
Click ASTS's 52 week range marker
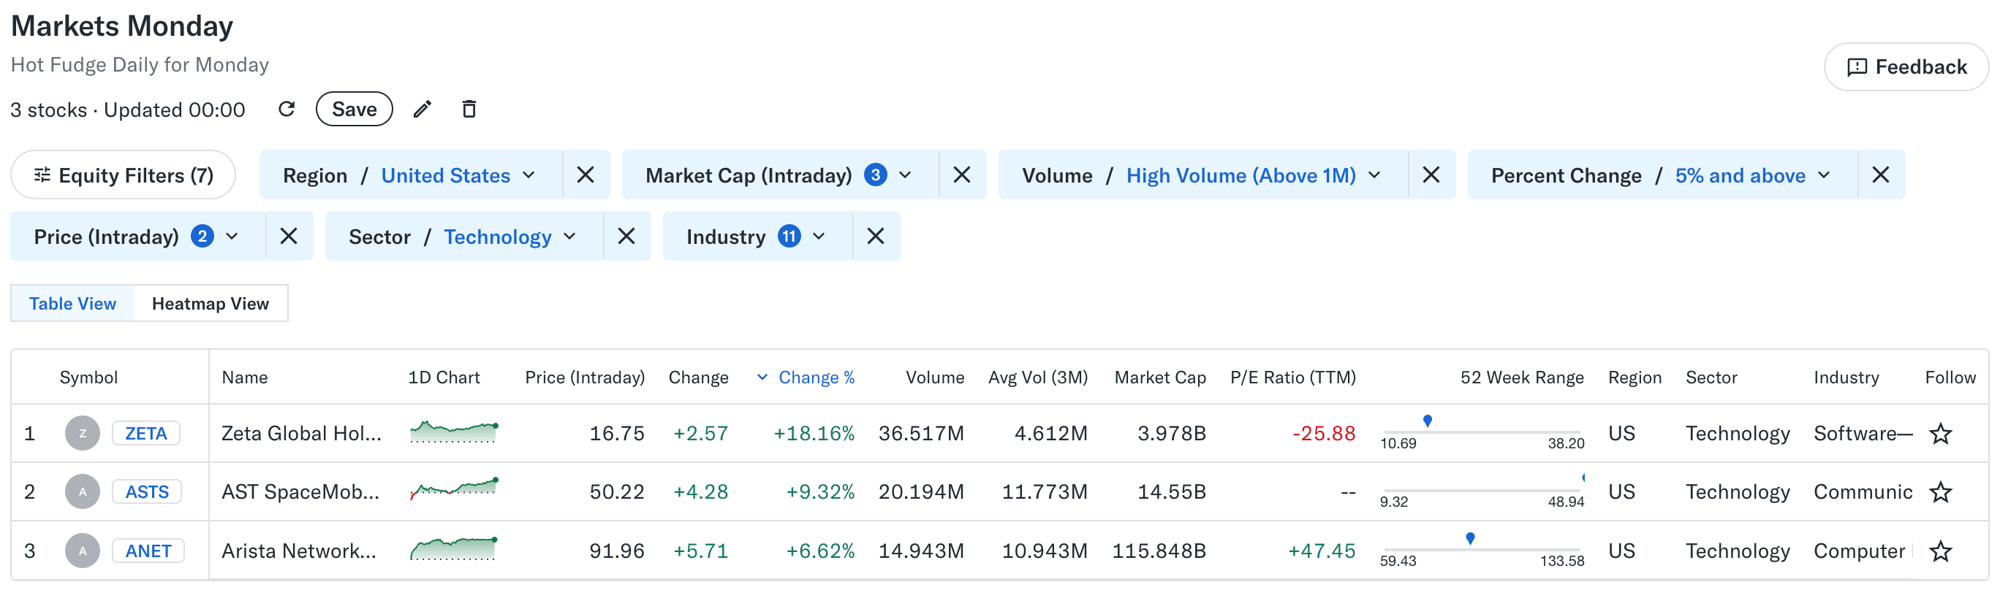tap(1583, 478)
